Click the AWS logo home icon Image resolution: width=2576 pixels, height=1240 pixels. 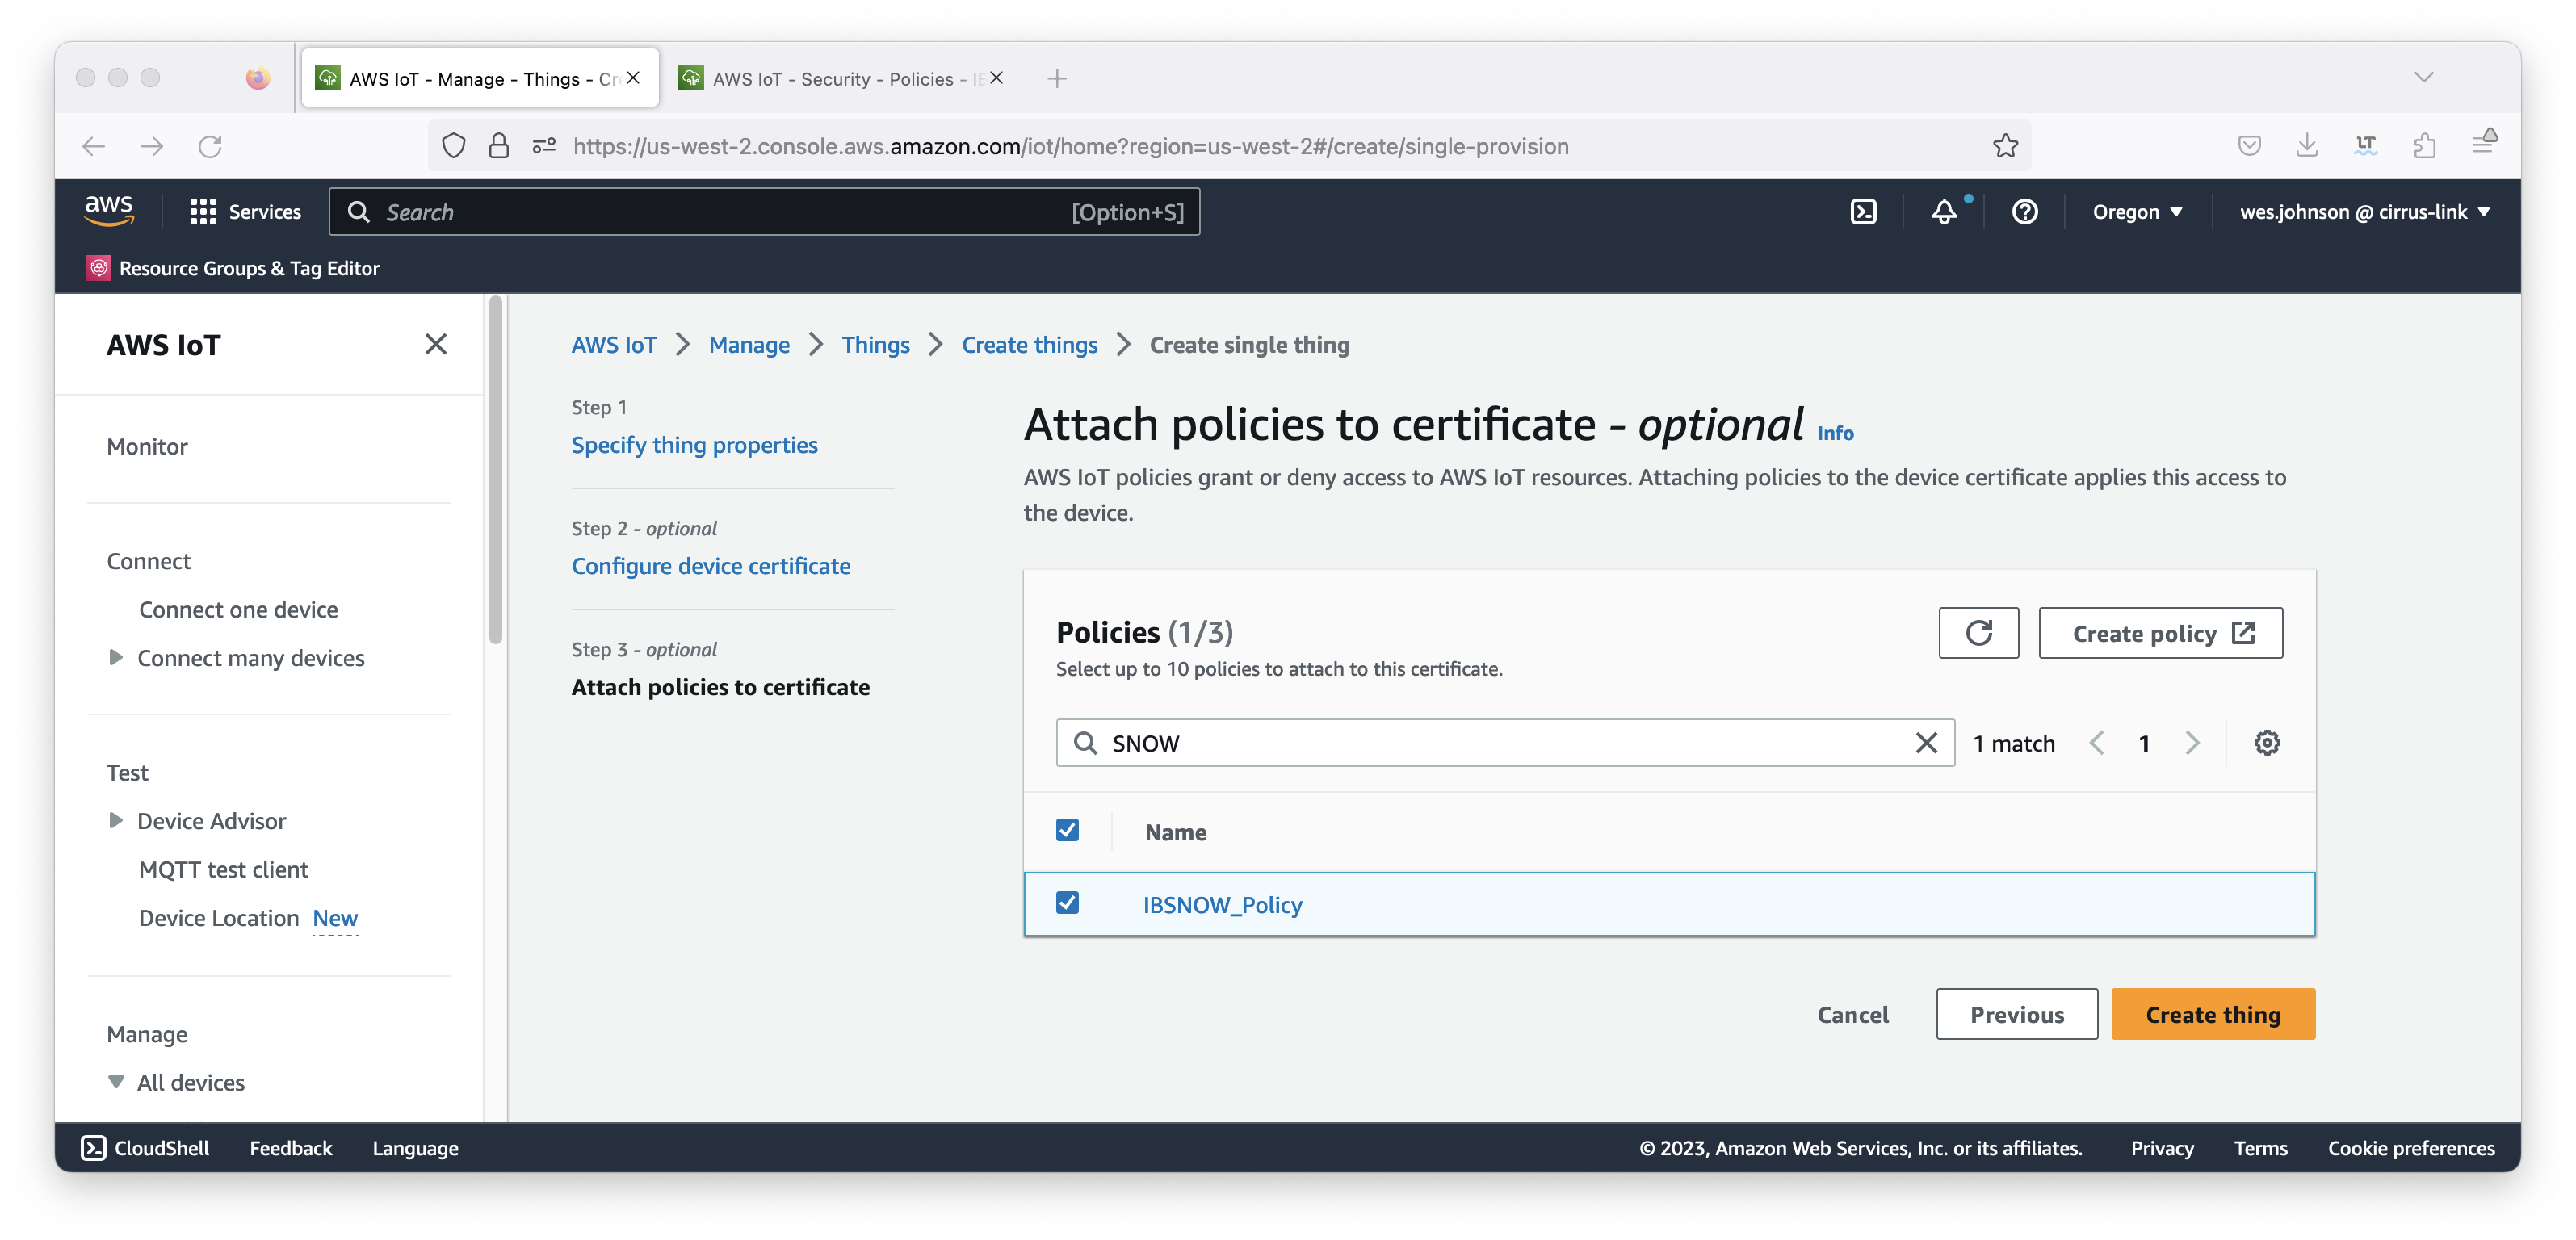click(x=108, y=211)
